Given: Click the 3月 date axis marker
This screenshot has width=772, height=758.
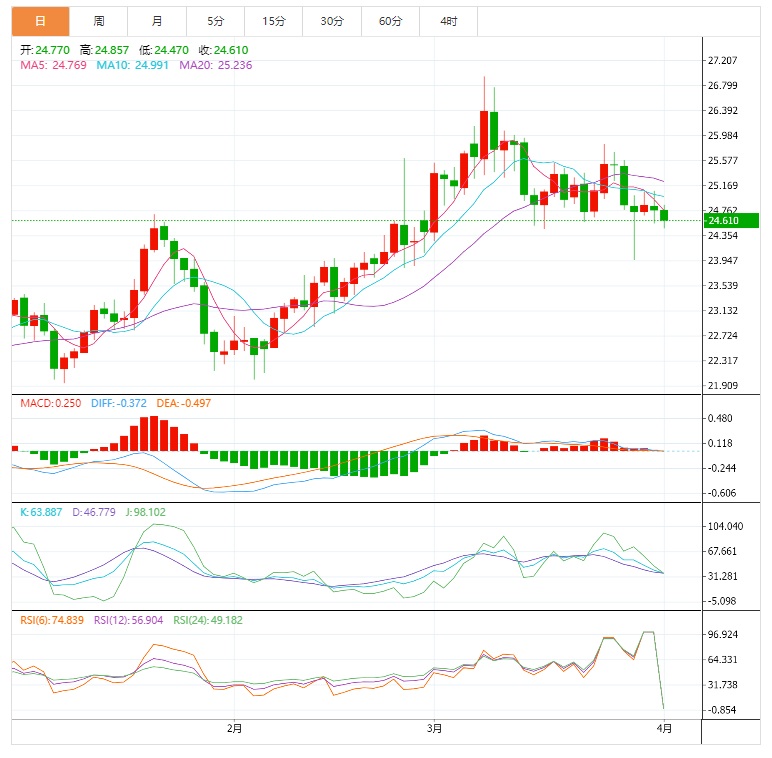Looking at the screenshot, I should coord(434,729).
